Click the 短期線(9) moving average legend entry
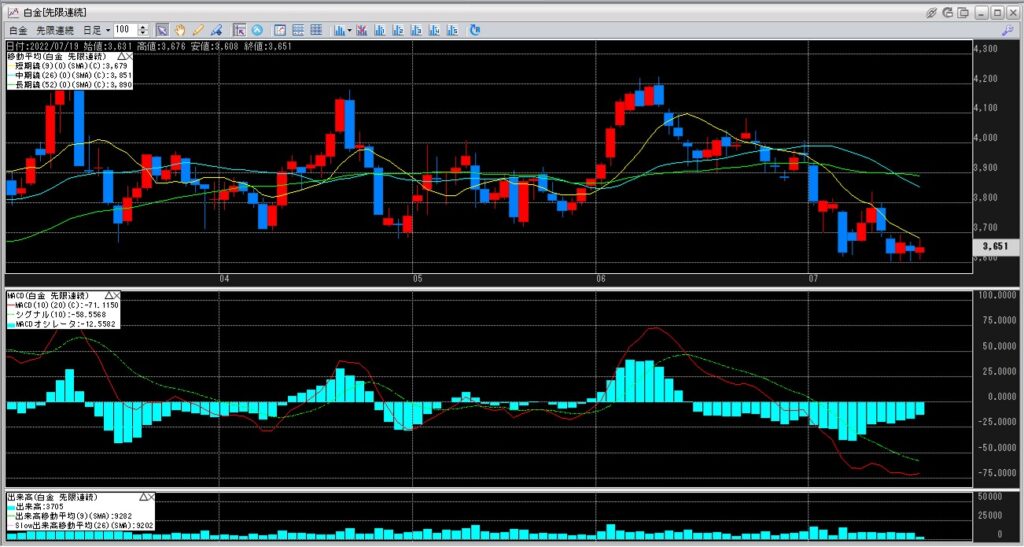 point(67,66)
